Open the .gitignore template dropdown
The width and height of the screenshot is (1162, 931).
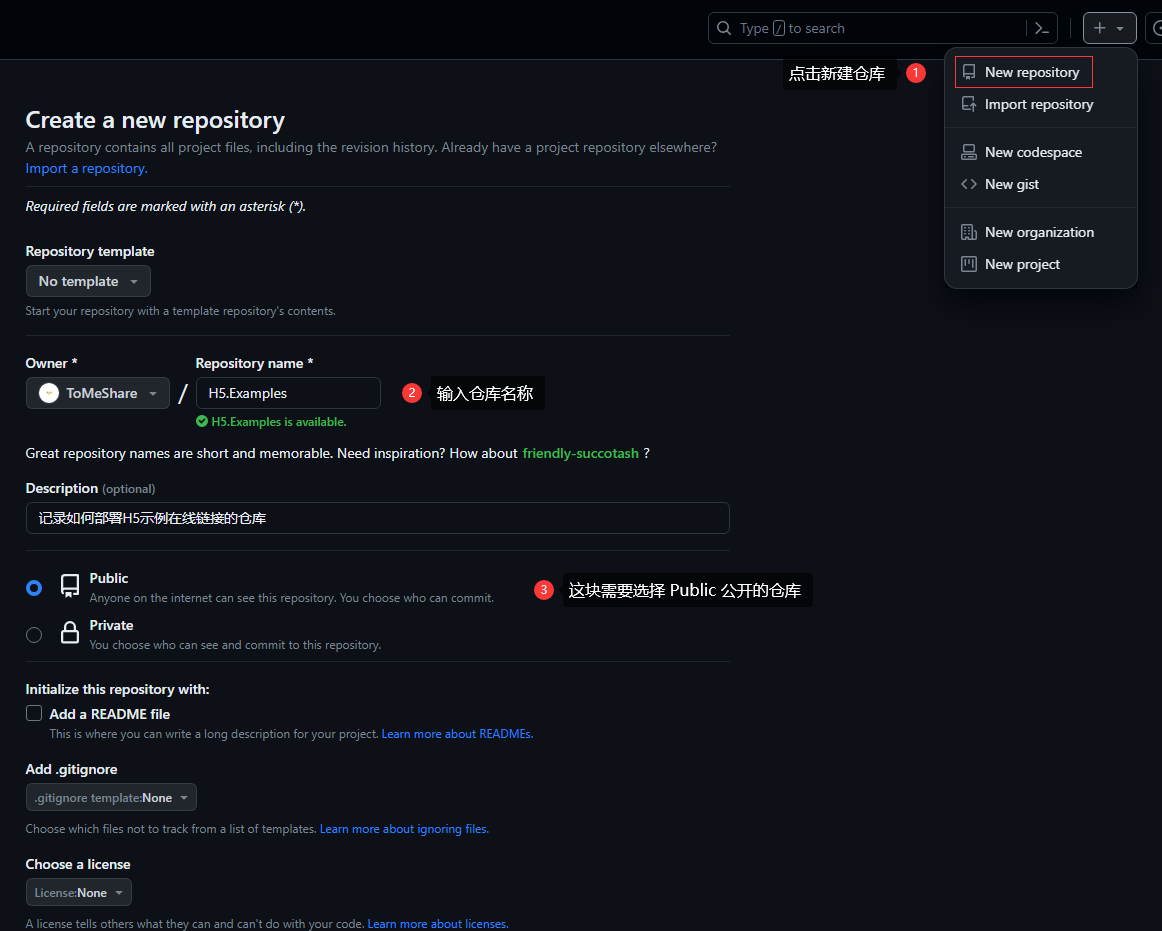pyautogui.click(x=111, y=798)
